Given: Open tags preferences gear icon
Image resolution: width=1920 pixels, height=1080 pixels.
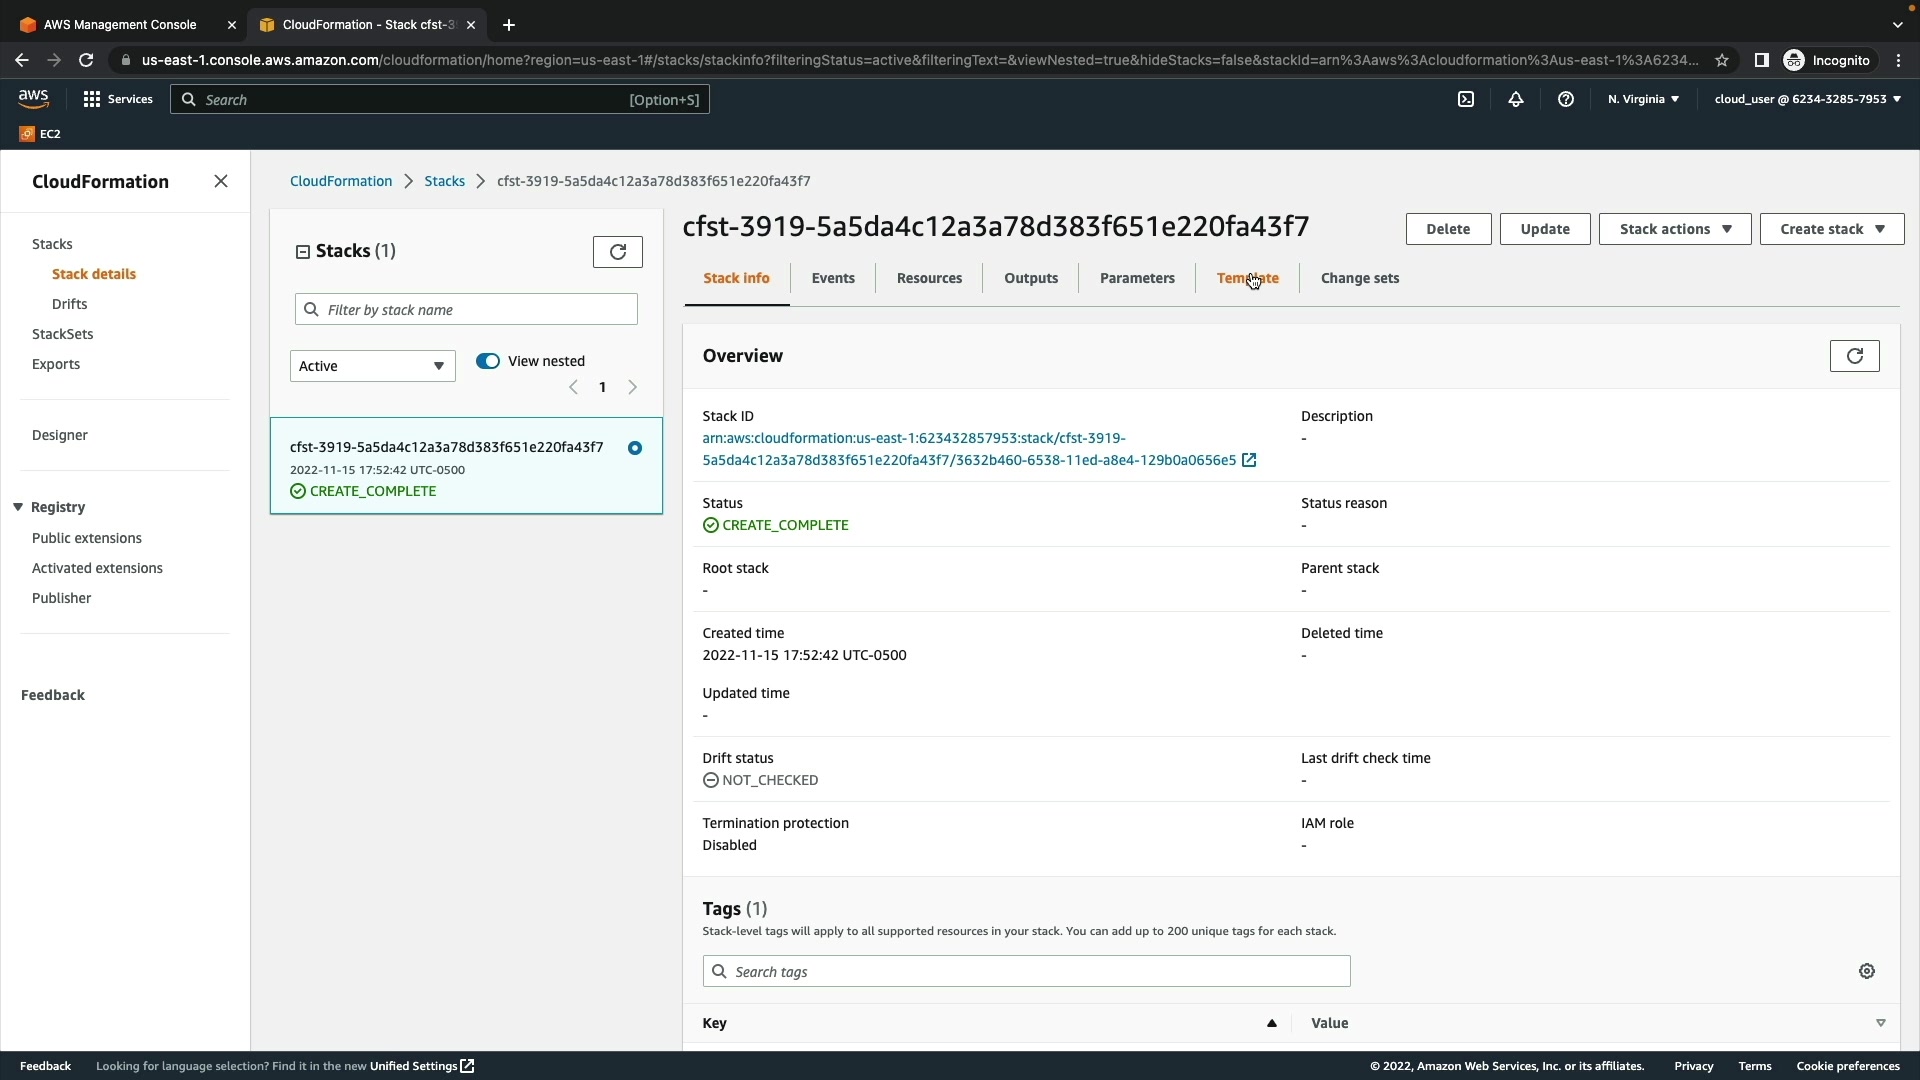Looking at the screenshot, I should pos(1867,971).
